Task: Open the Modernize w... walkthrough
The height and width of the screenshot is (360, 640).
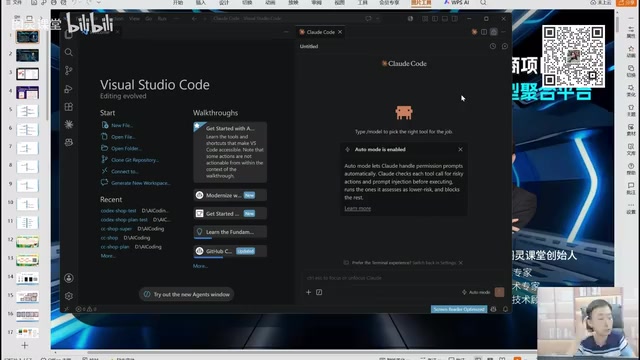Action: point(230,195)
